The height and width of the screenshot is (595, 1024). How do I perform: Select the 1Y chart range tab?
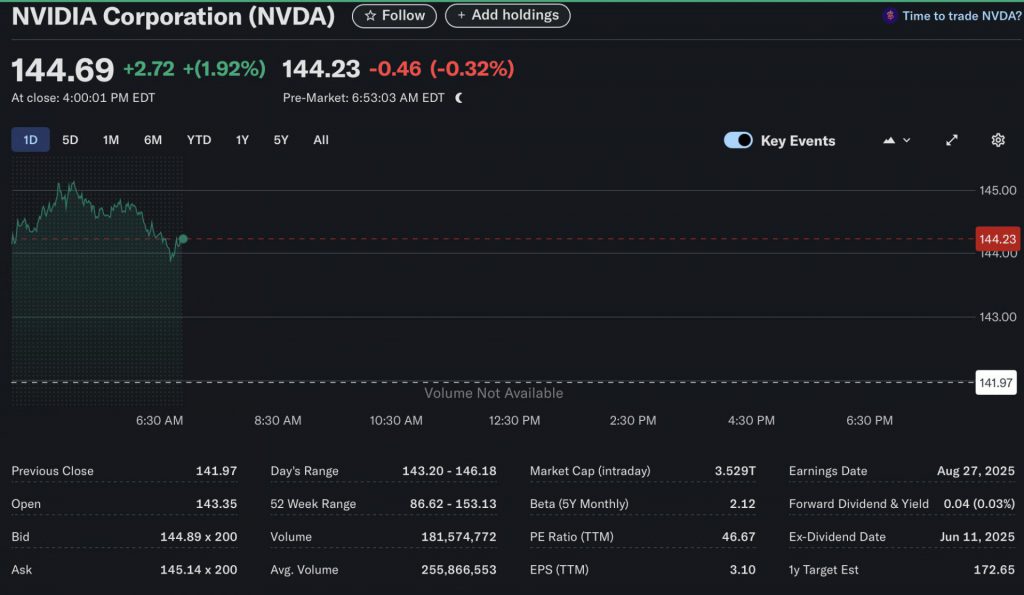242,140
